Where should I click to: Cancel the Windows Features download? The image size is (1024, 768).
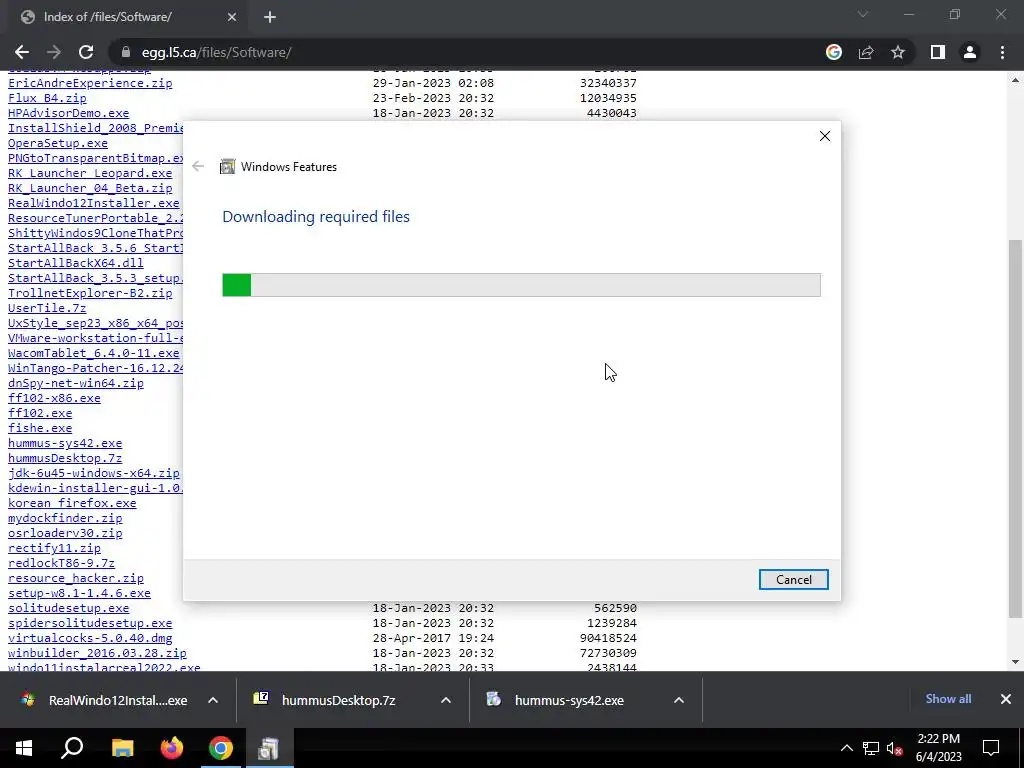click(x=793, y=580)
